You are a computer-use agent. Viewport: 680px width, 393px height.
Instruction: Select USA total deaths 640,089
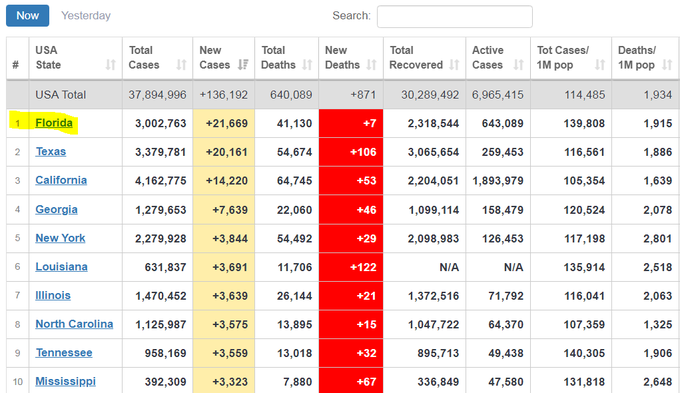pos(291,95)
